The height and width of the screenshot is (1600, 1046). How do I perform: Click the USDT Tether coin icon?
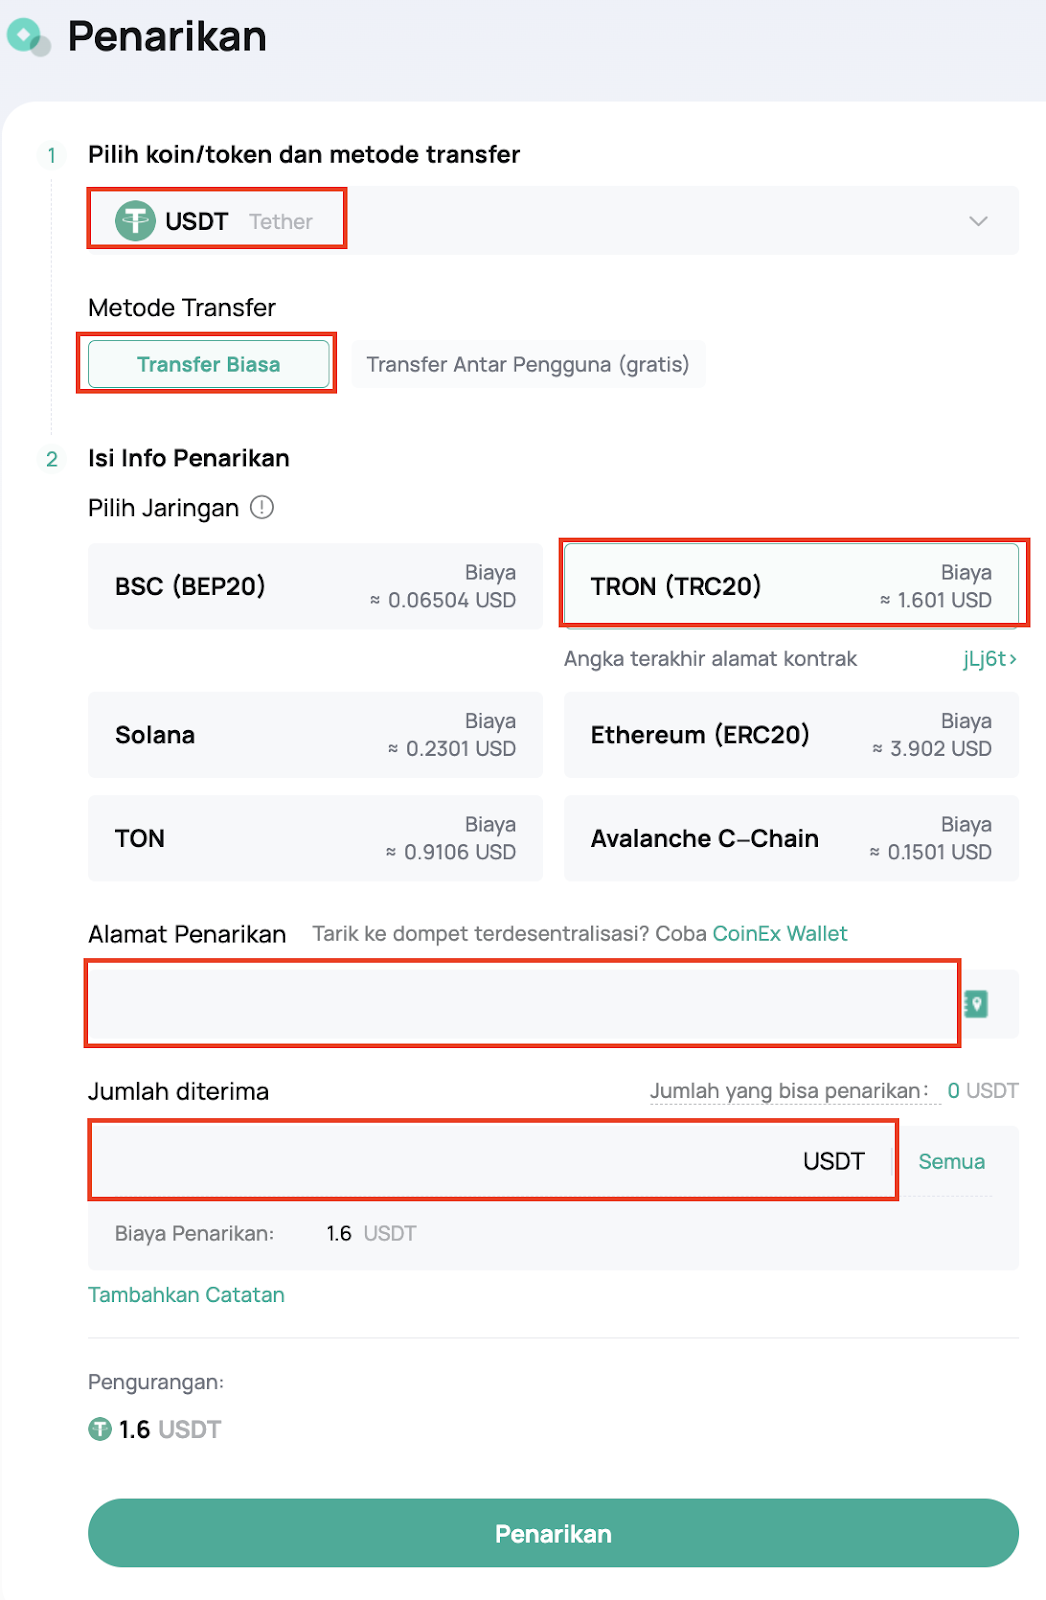click(x=135, y=221)
